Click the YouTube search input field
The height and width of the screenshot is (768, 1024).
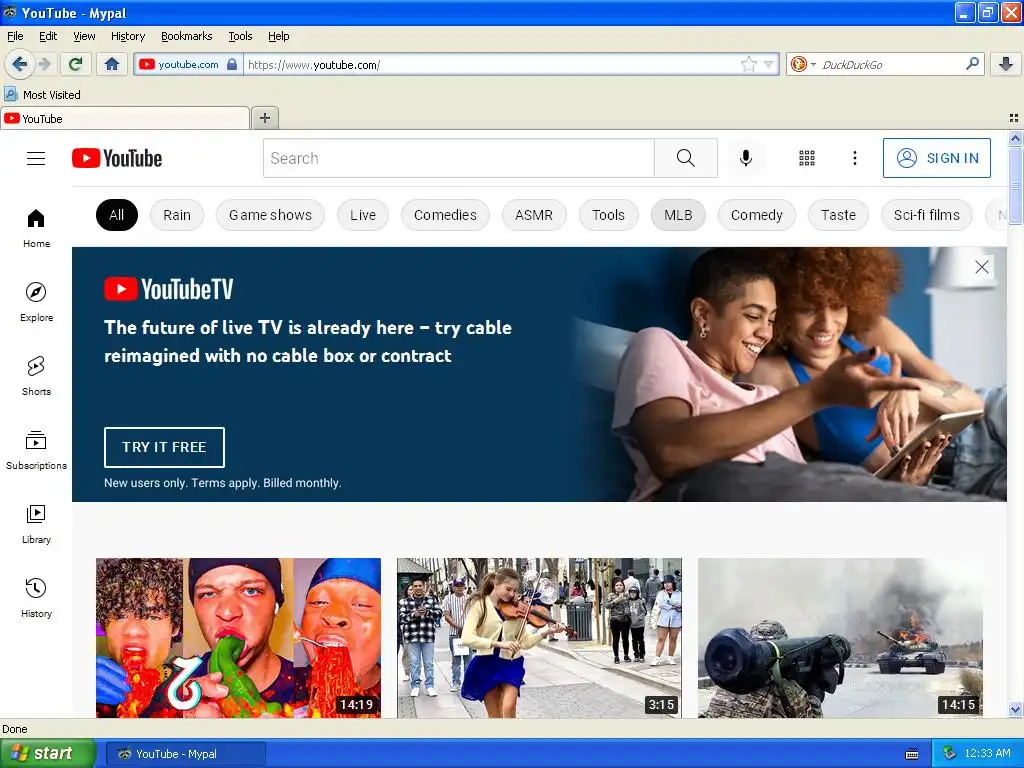click(458, 158)
